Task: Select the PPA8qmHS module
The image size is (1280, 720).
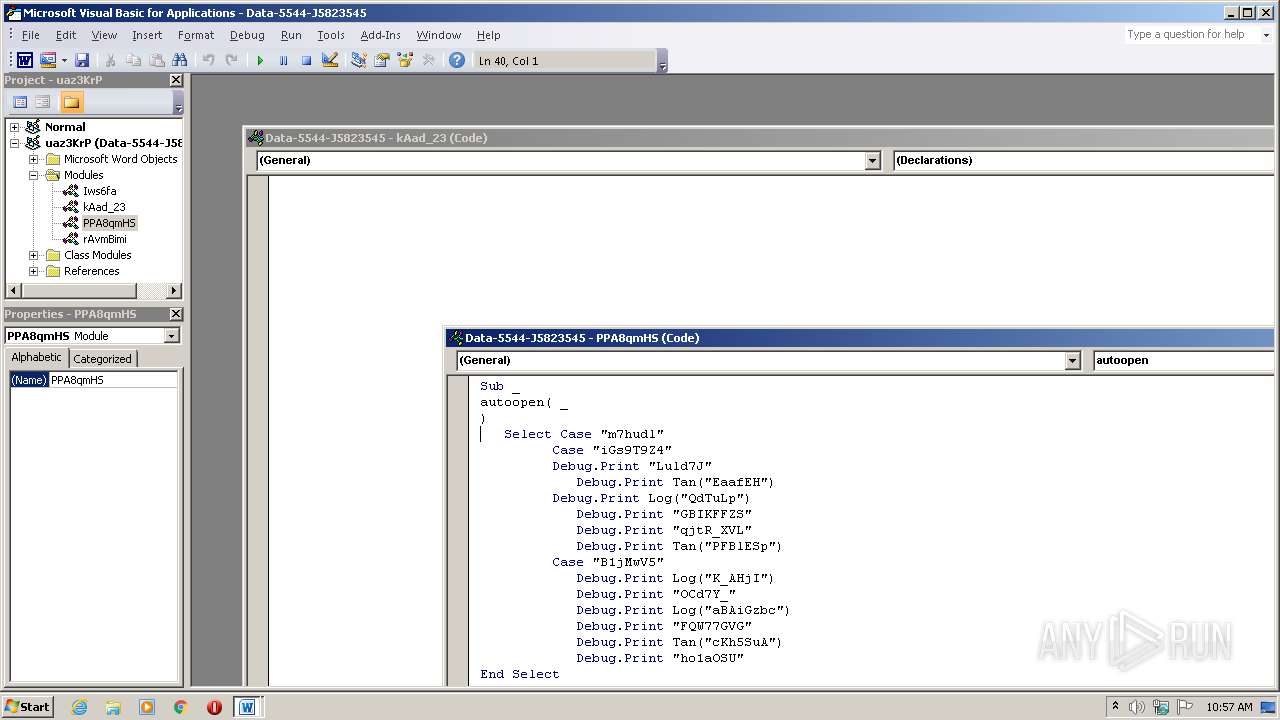Action: coord(109,223)
